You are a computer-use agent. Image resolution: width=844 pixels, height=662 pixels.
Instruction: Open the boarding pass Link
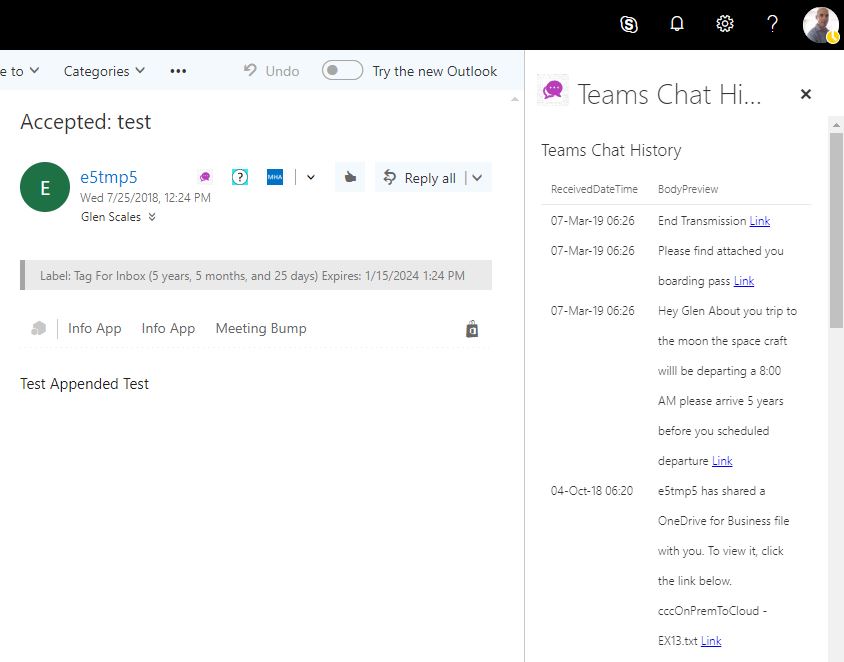click(x=744, y=281)
